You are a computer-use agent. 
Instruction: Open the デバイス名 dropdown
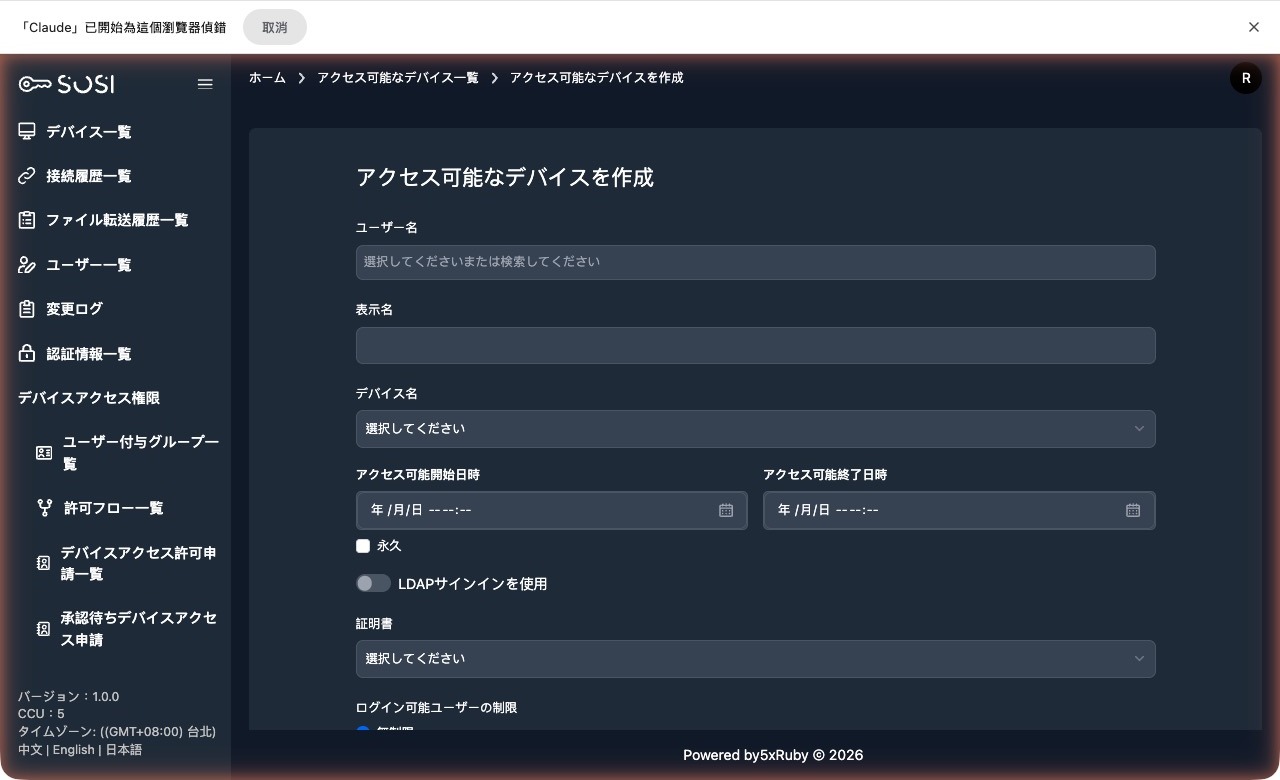(x=756, y=428)
